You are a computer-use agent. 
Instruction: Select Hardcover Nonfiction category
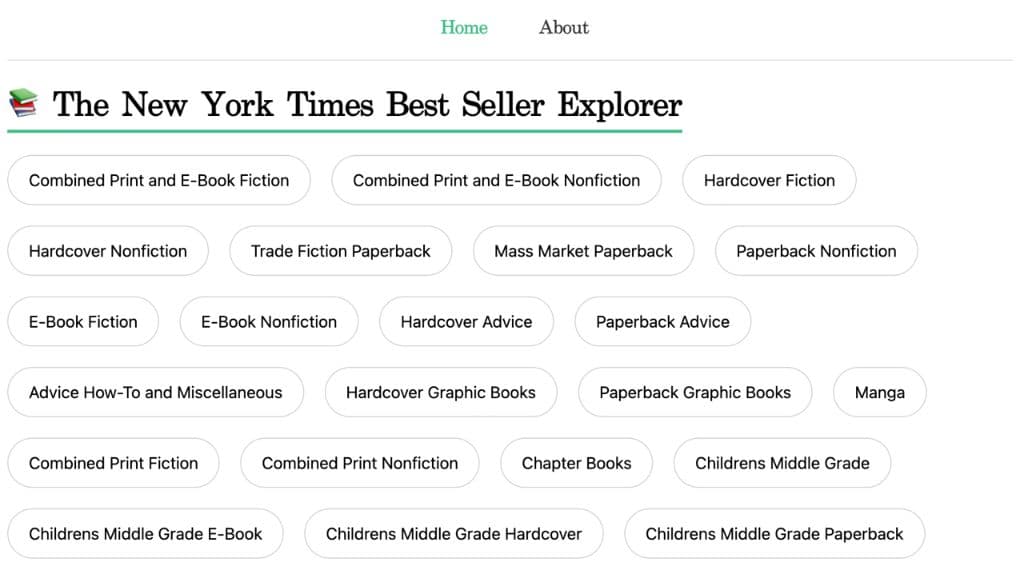pos(108,251)
